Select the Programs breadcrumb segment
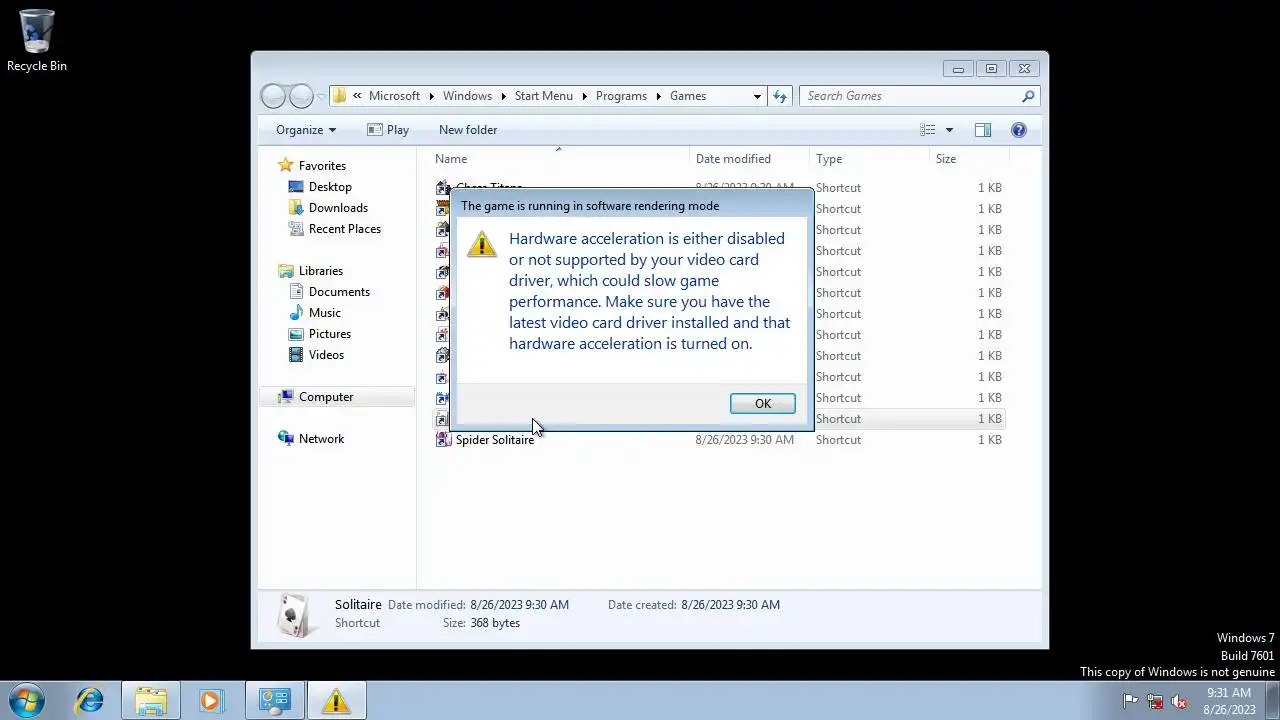 pos(621,96)
